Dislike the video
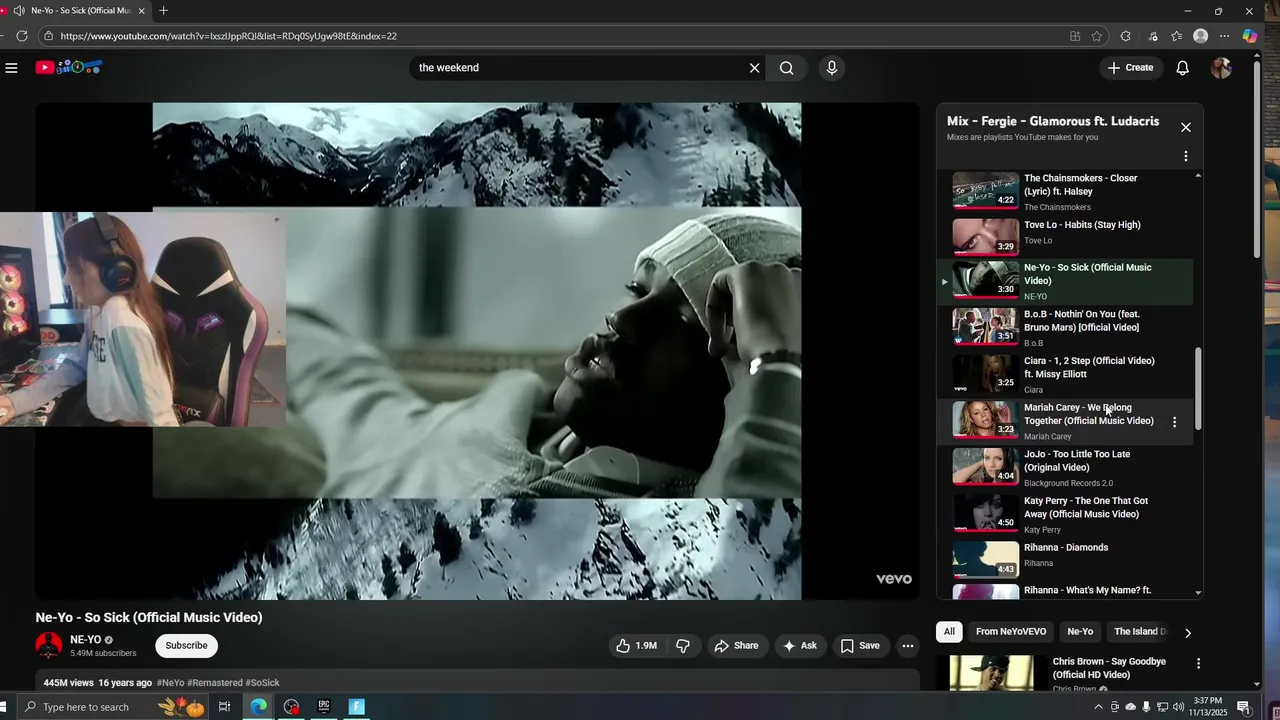 click(x=683, y=646)
